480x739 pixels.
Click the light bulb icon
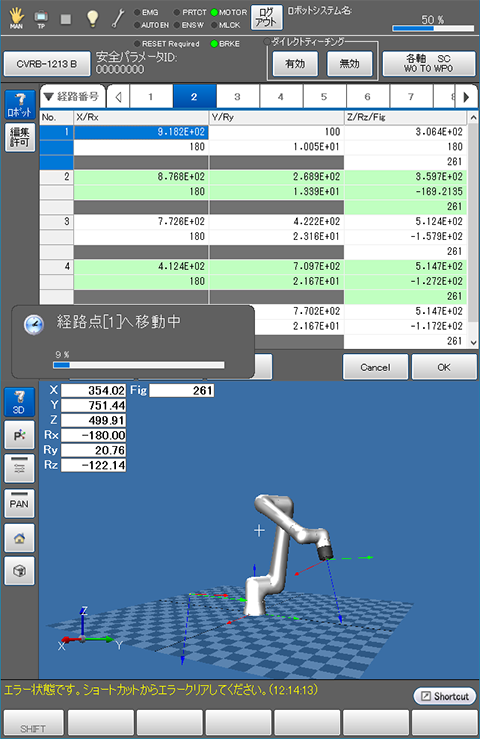point(92,18)
